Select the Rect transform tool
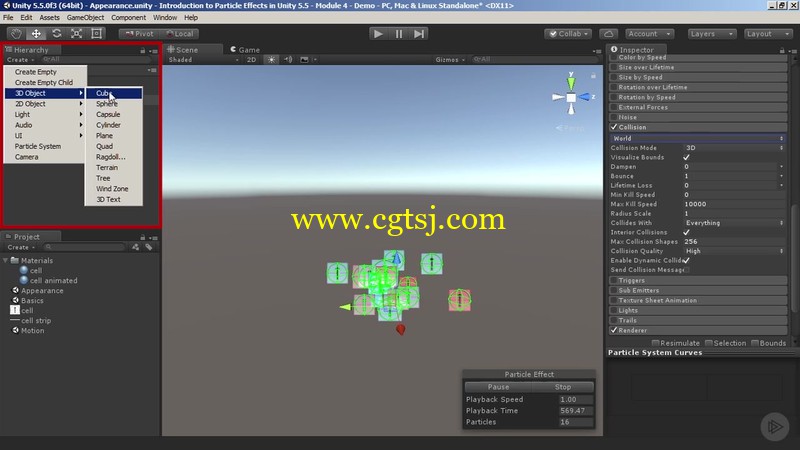 96,34
